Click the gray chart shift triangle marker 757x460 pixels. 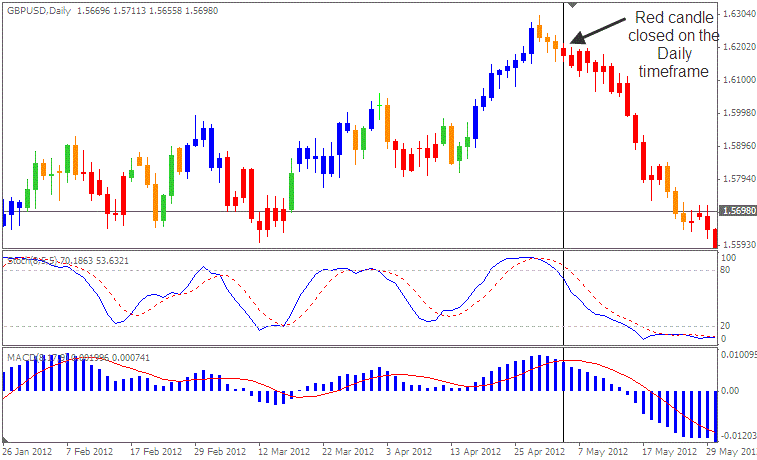pyautogui.click(x=573, y=5)
